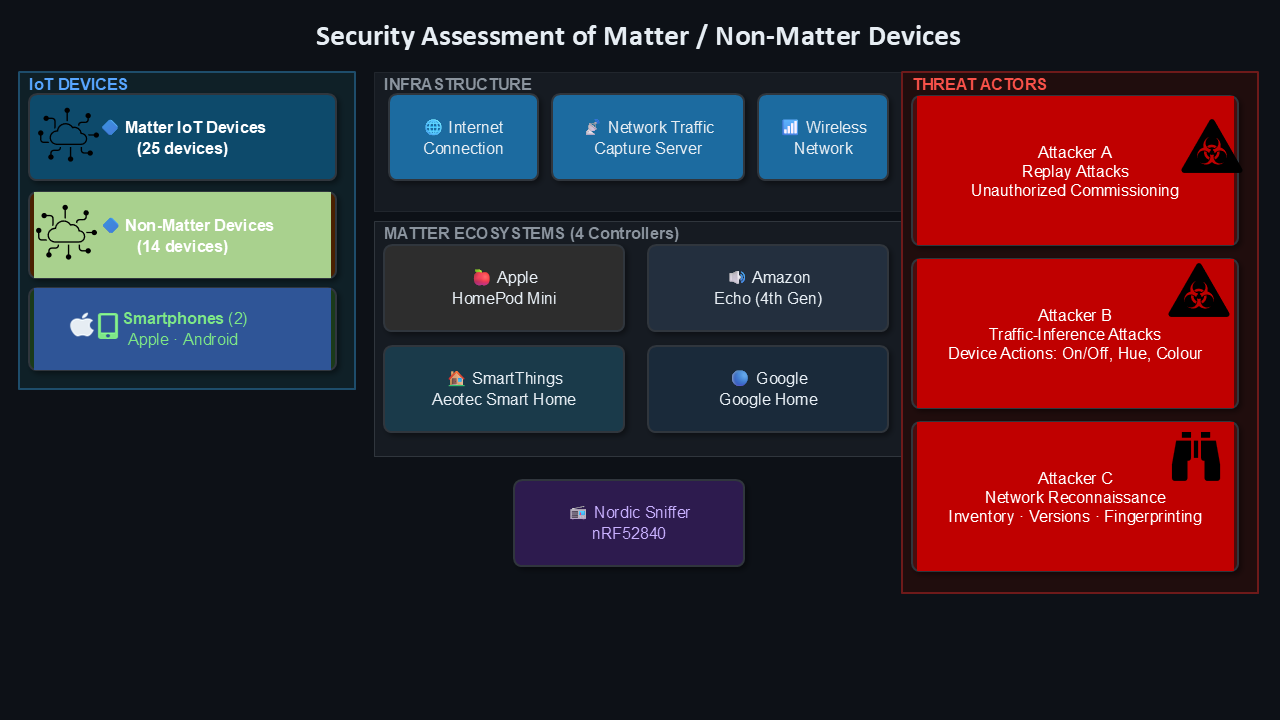Screen dimensions: 1280x720
Task: Select the Wireless Network box
Action: [x=823, y=137]
